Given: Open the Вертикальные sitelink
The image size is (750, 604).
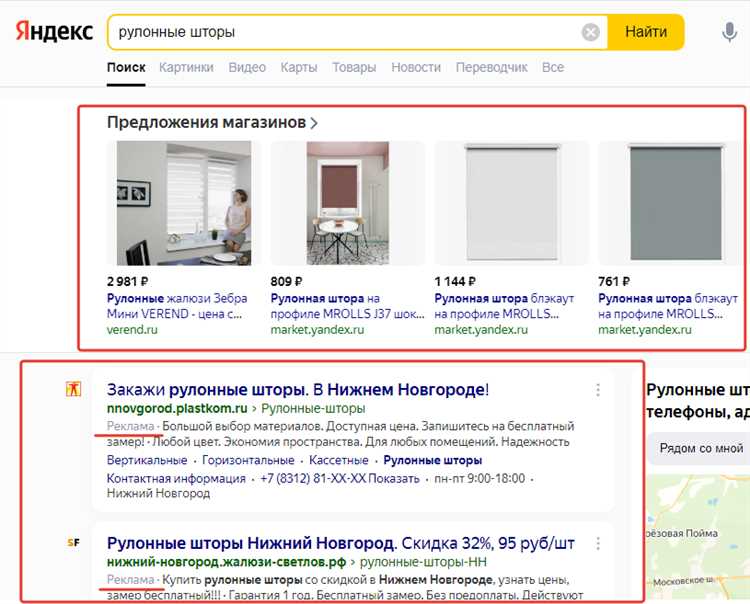Looking at the screenshot, I should (147, 461).
